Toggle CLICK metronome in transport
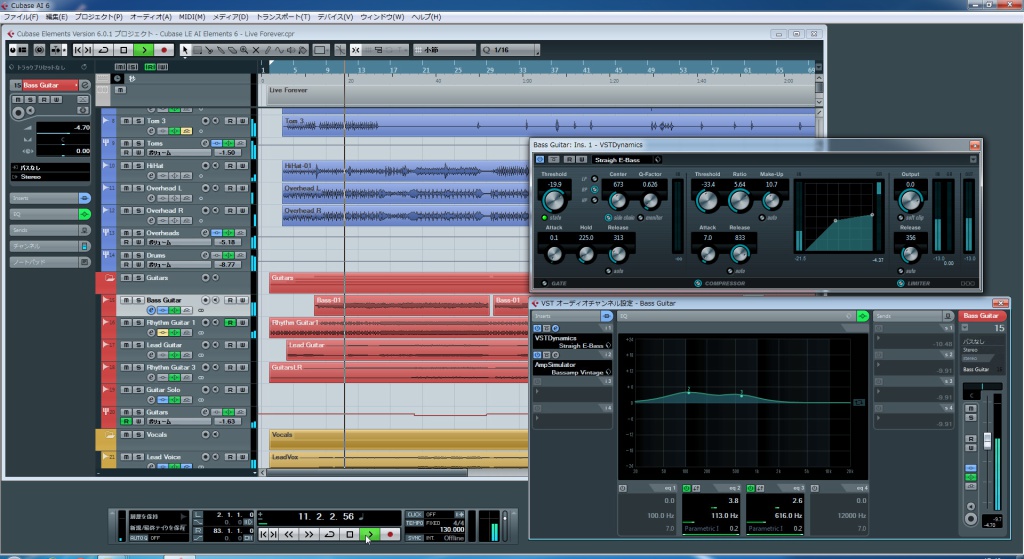 point(414,515)
